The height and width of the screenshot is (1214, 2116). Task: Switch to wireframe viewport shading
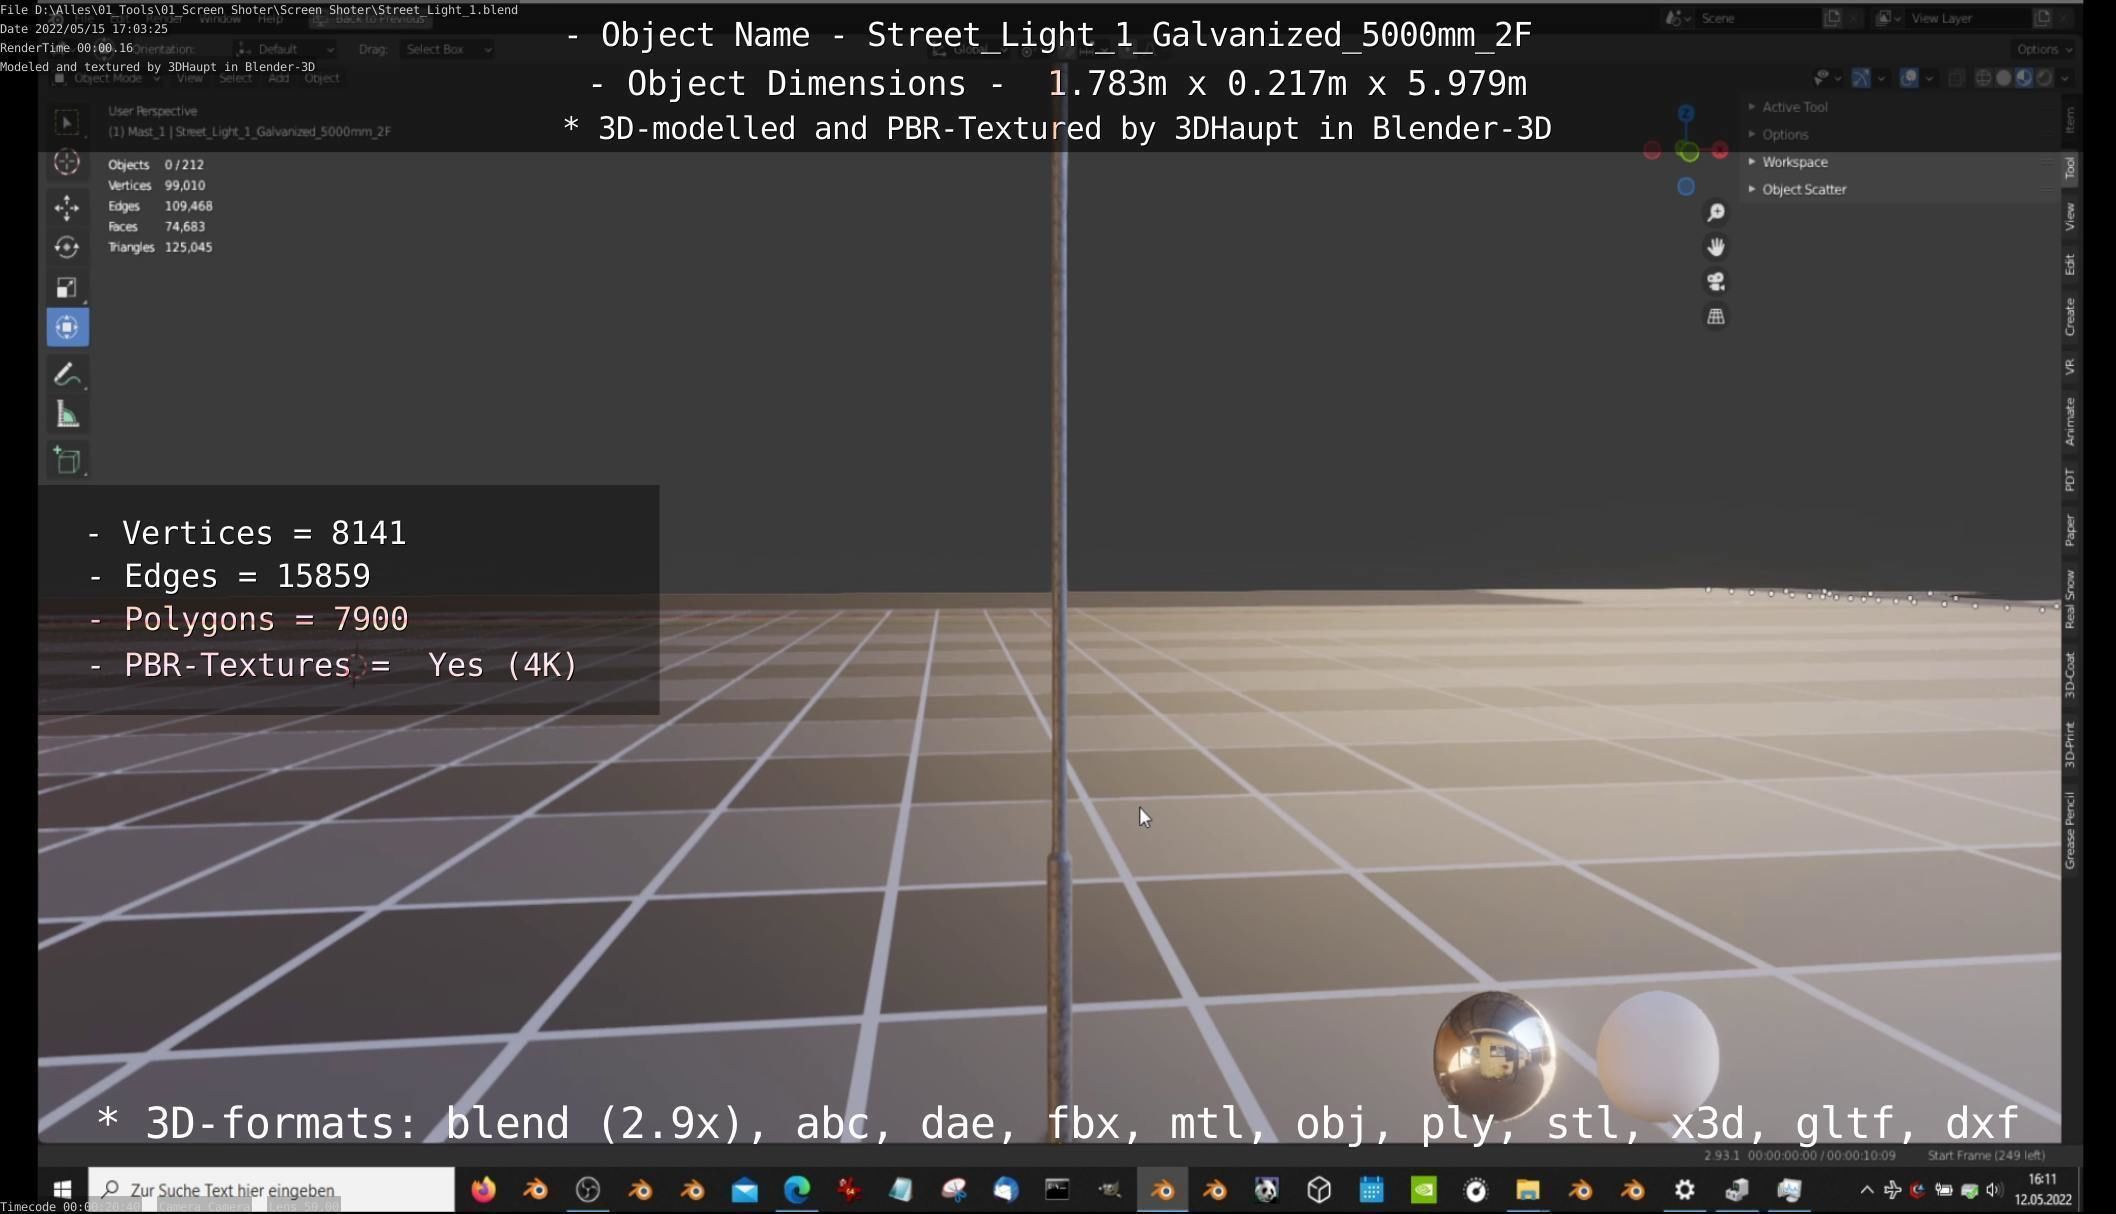point(1983,78)
